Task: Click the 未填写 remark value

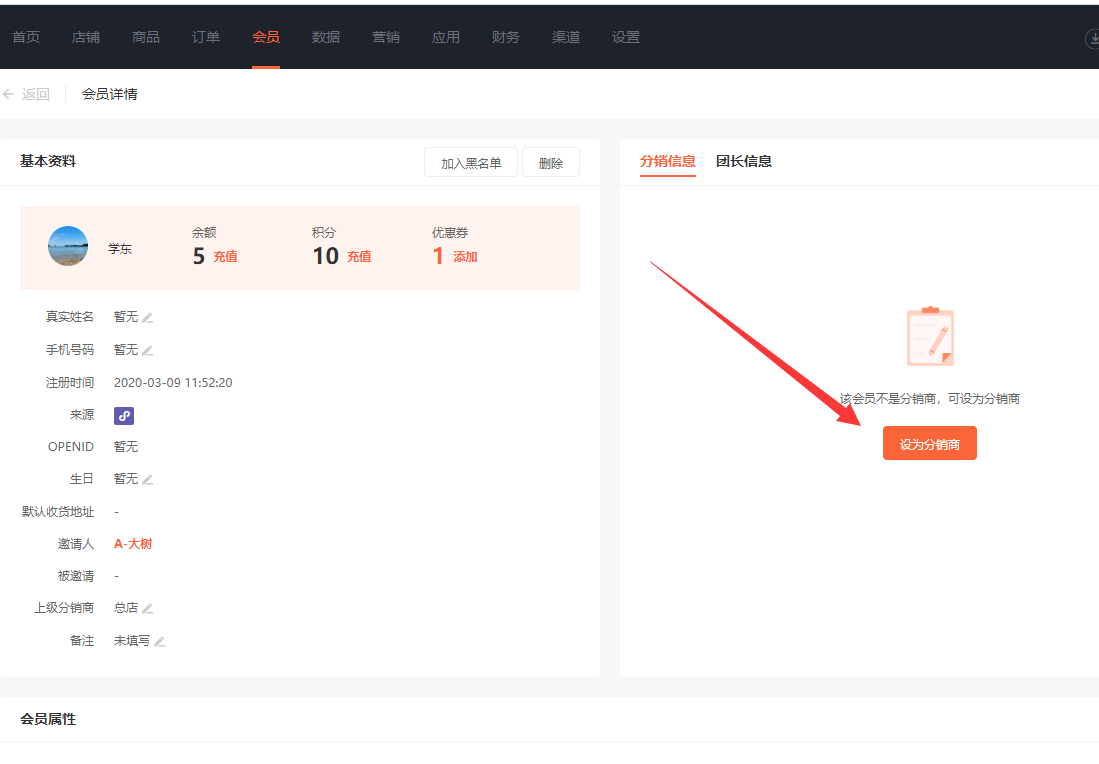Action: pos(132,641)
